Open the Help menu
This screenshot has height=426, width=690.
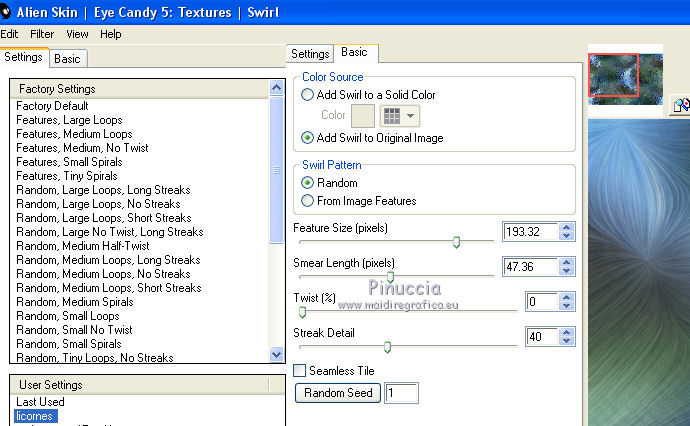(110, 34)
